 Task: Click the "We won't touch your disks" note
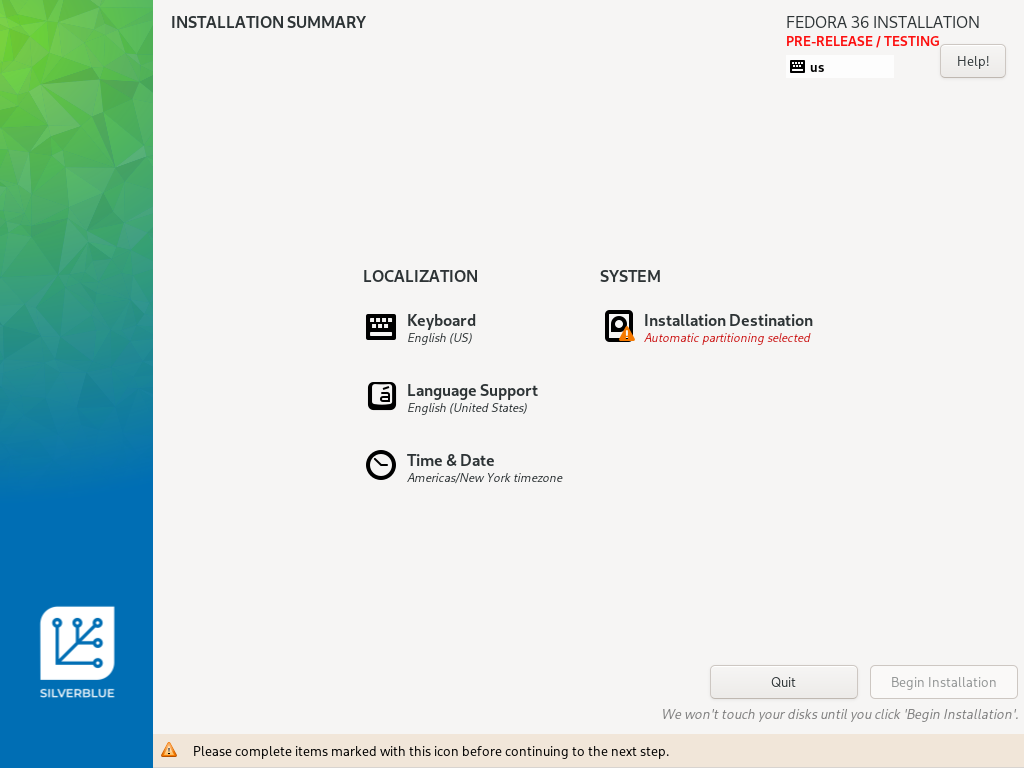840,714
